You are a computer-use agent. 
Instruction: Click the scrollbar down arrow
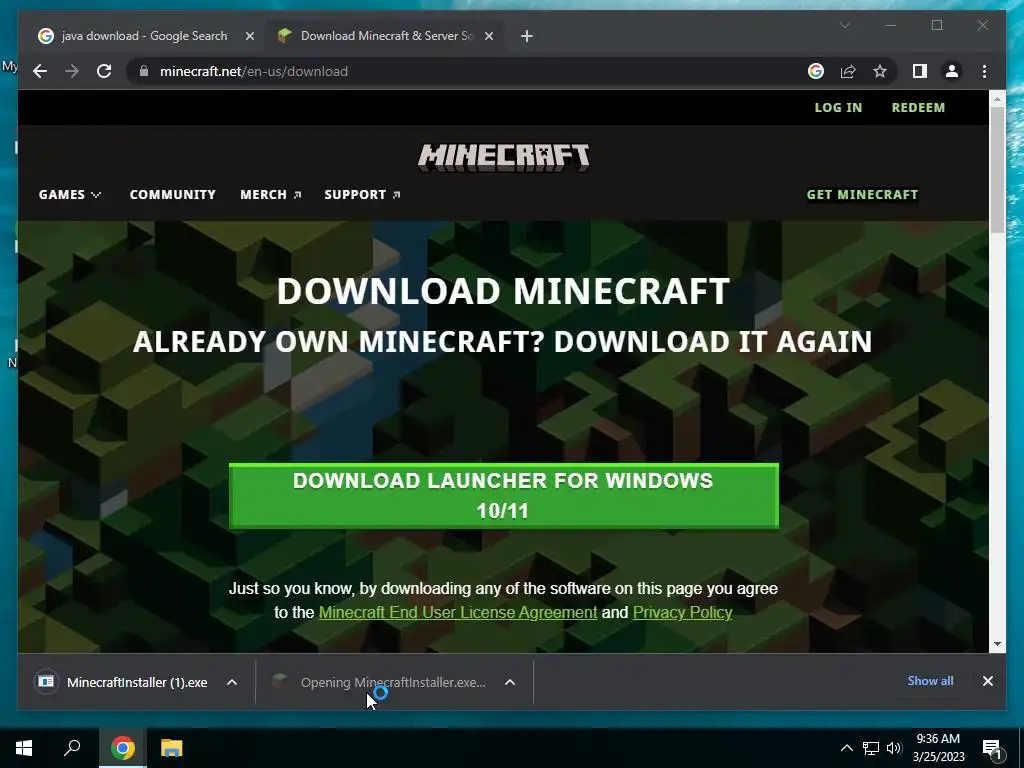pyautogui.click(x=997, y=644)
